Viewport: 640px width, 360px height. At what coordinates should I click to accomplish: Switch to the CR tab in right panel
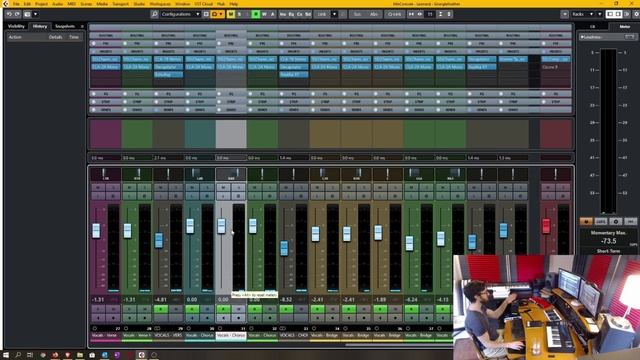click(592, 27)
